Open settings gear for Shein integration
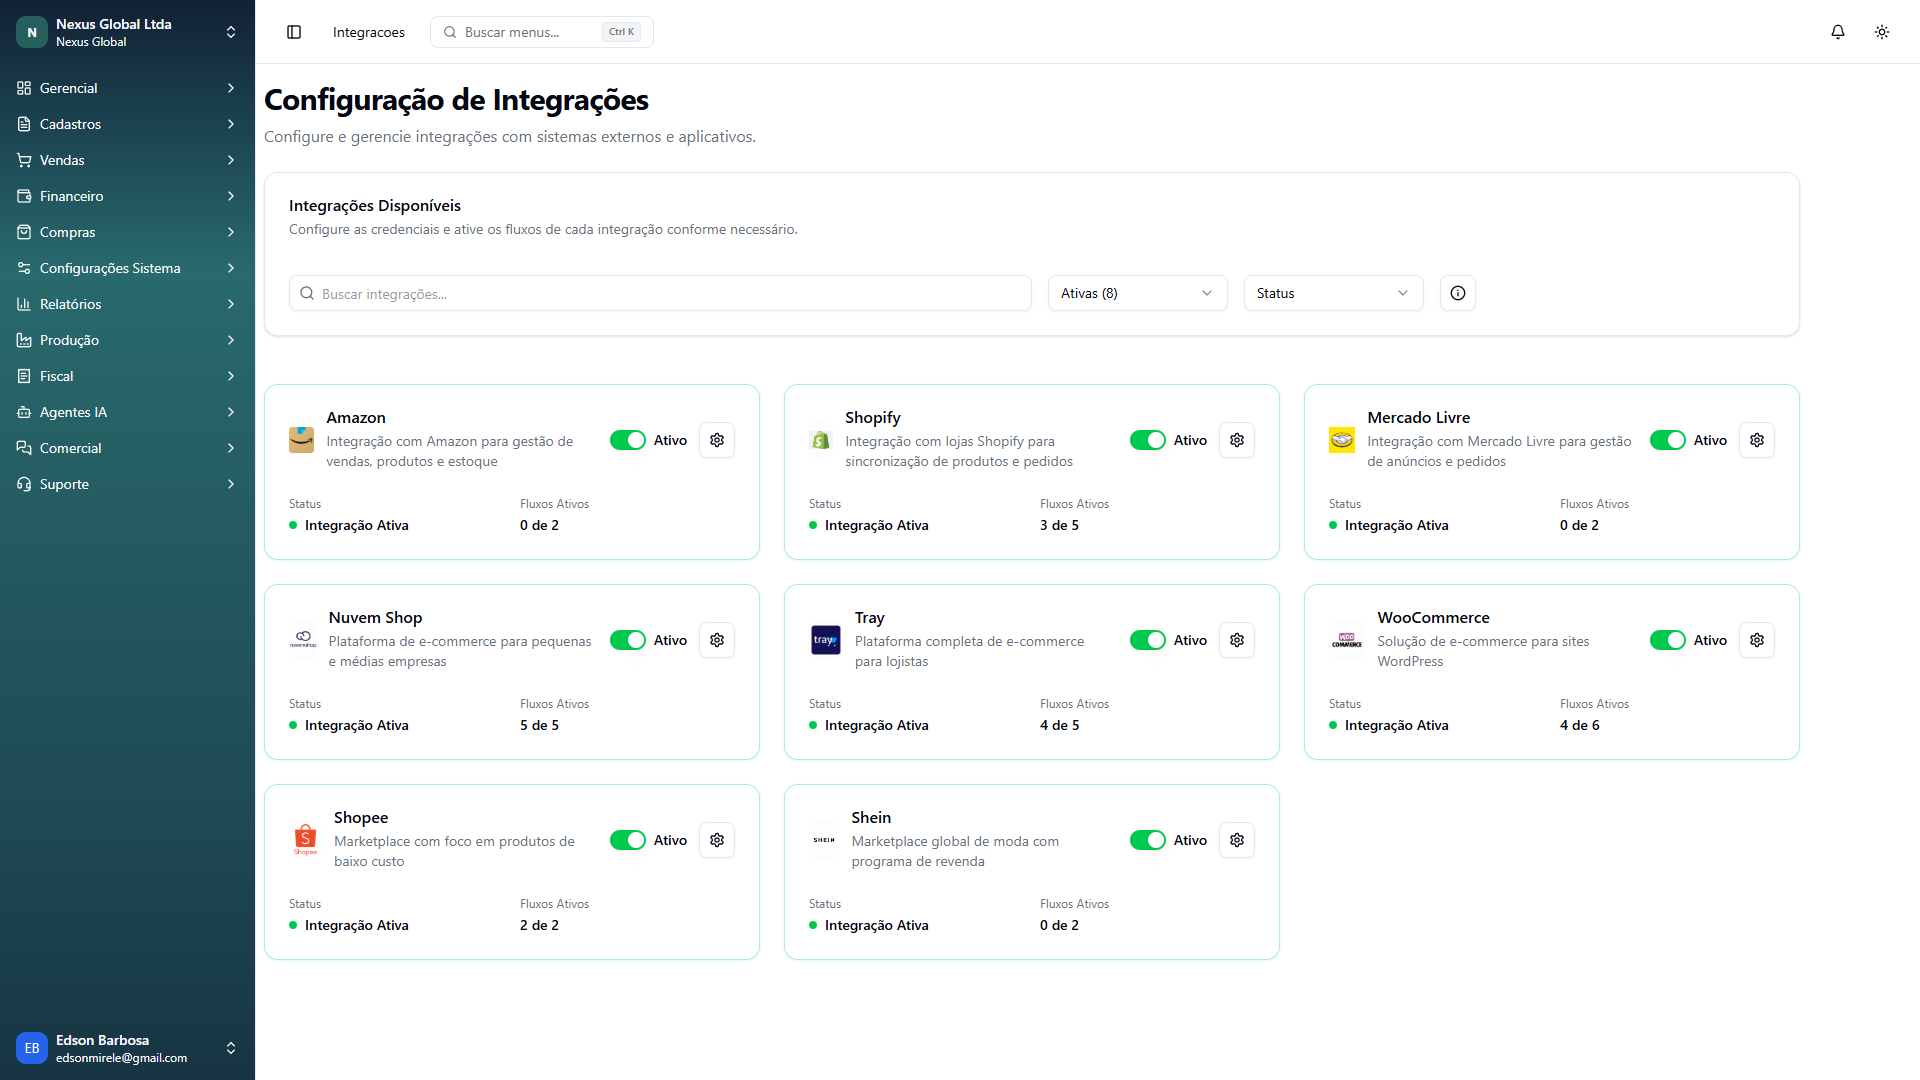1920x1080 pixels. coord(1237,840)
